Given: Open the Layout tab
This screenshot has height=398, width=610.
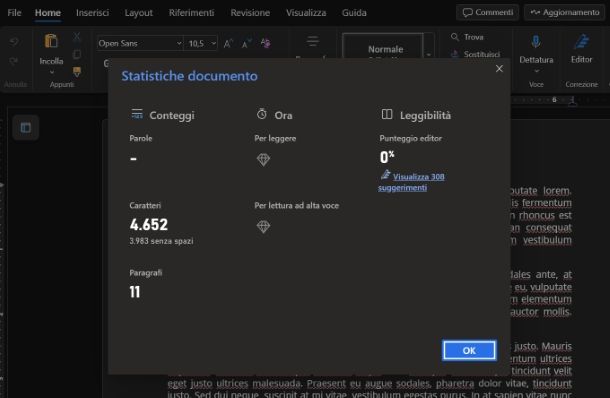Looking at the screenshot, I should [138, 13].
